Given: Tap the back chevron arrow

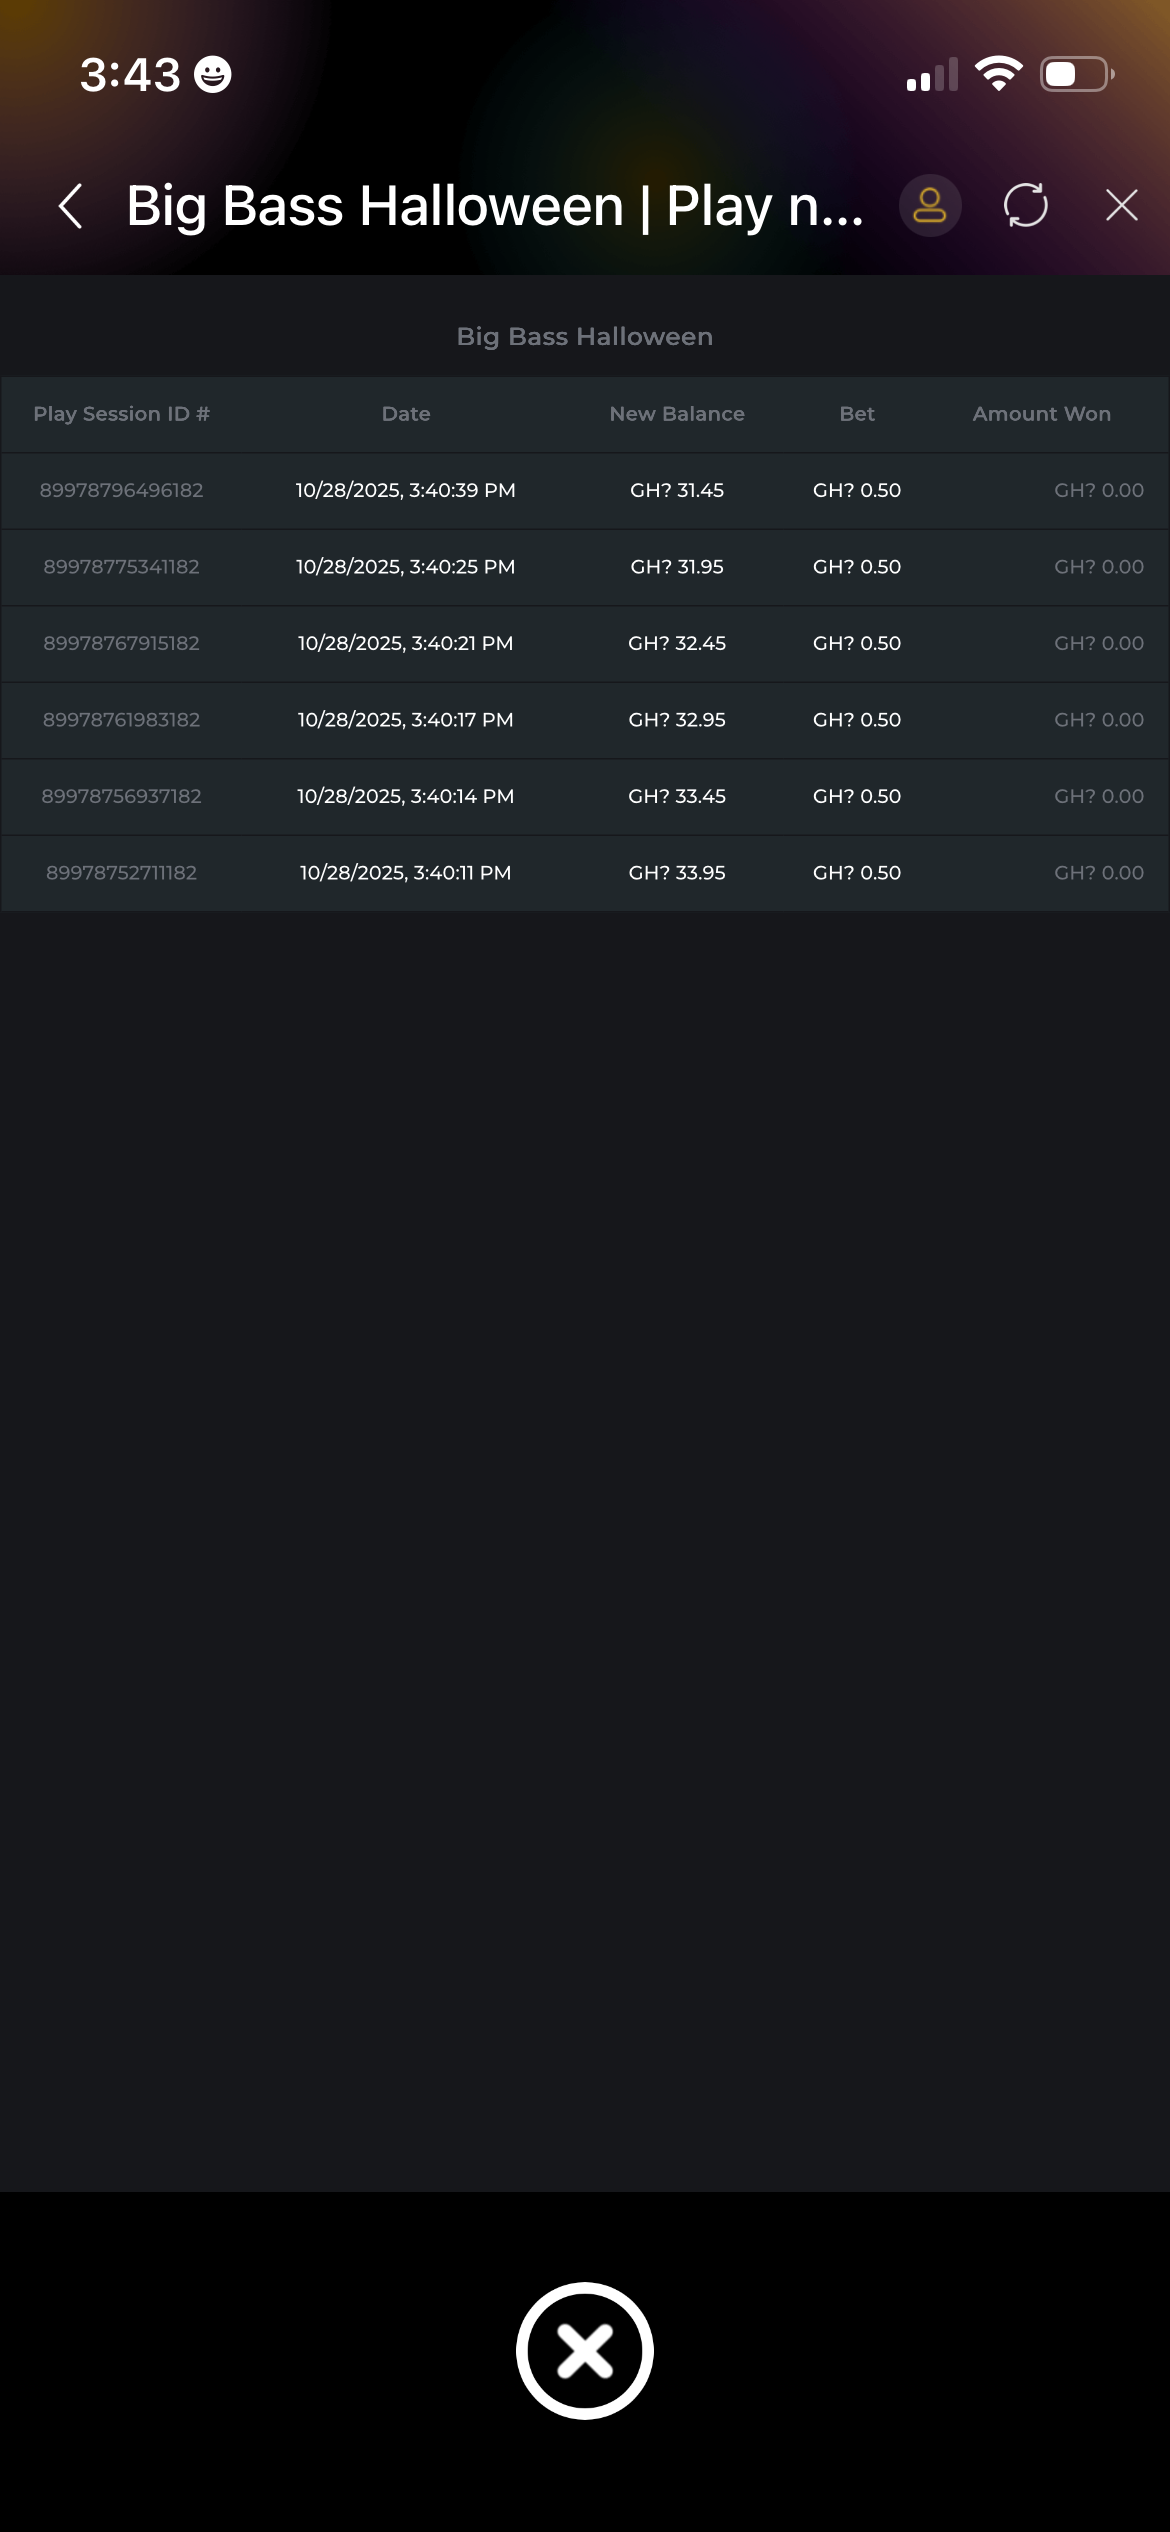Looking at the screenshot, I should tap(70, 206).
